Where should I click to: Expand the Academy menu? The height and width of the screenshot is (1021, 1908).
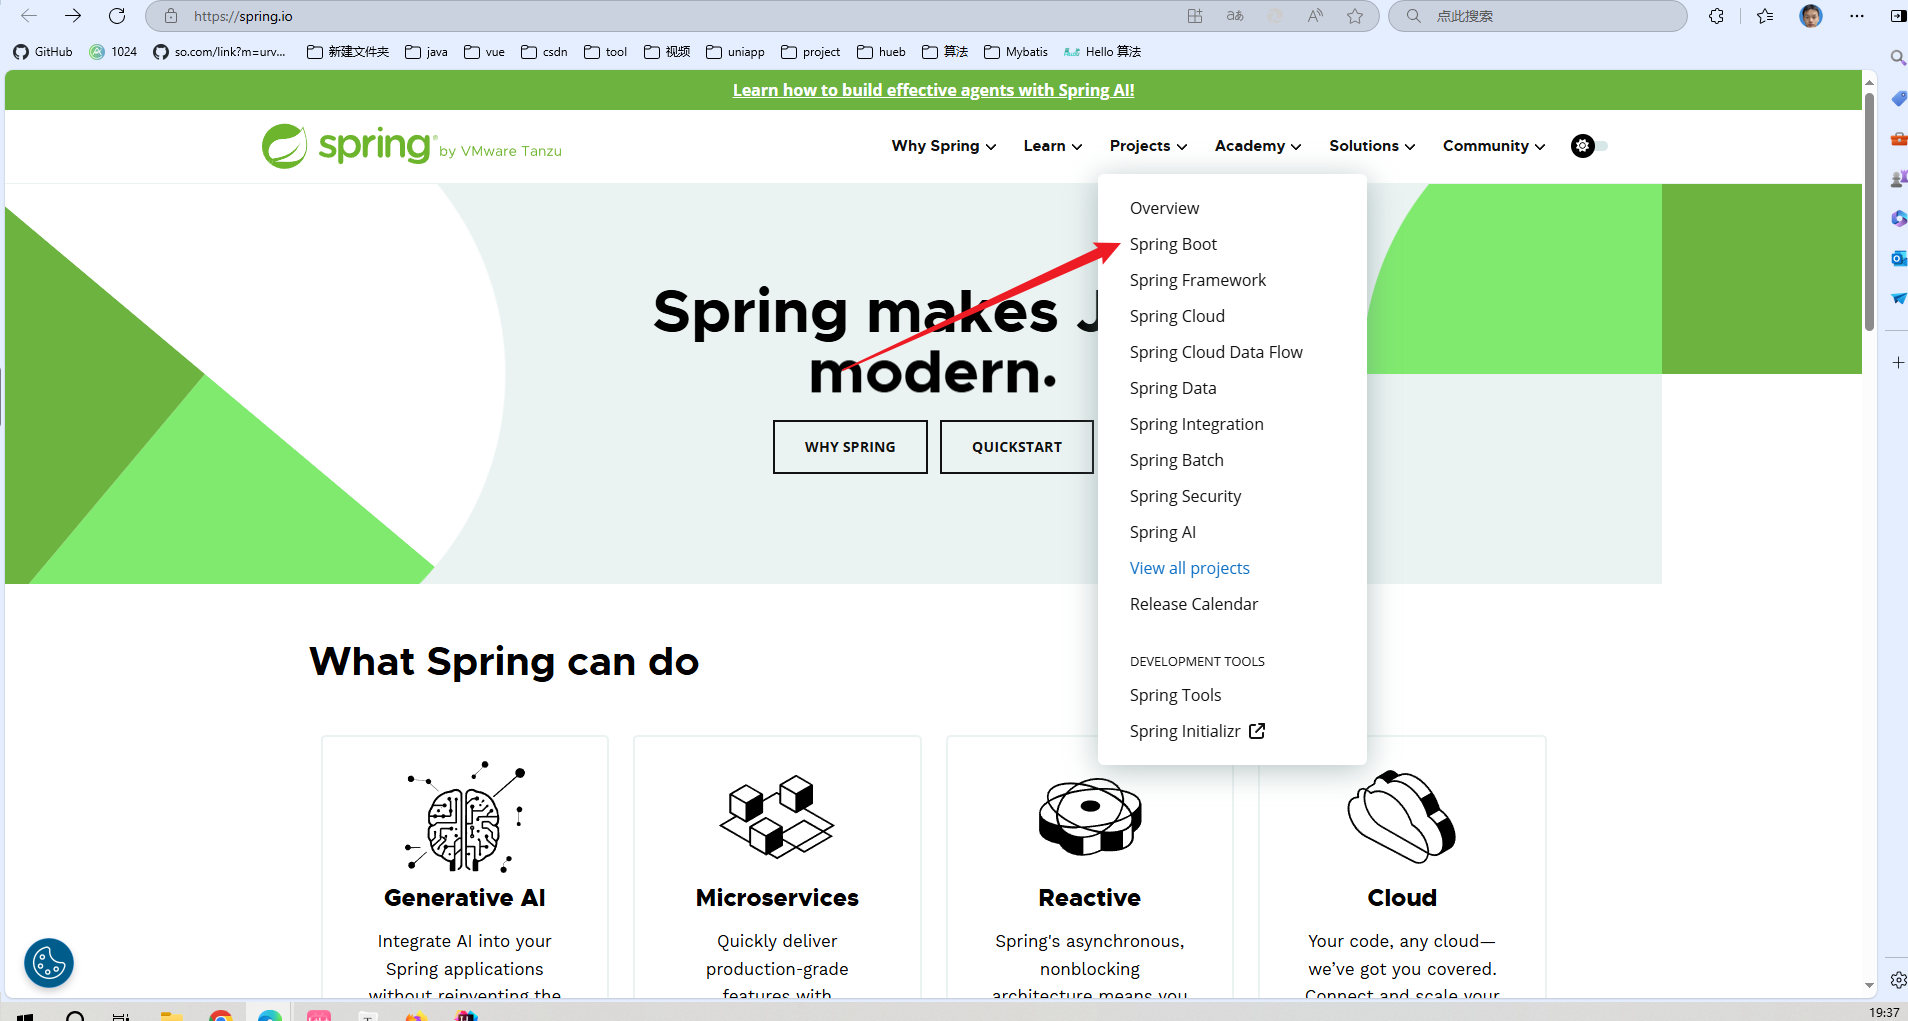click(1258, 146)
